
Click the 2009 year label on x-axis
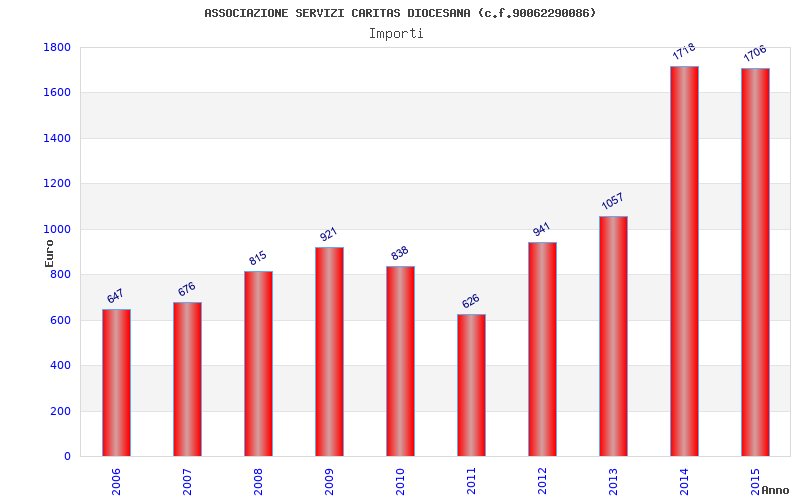click(329, 482)
